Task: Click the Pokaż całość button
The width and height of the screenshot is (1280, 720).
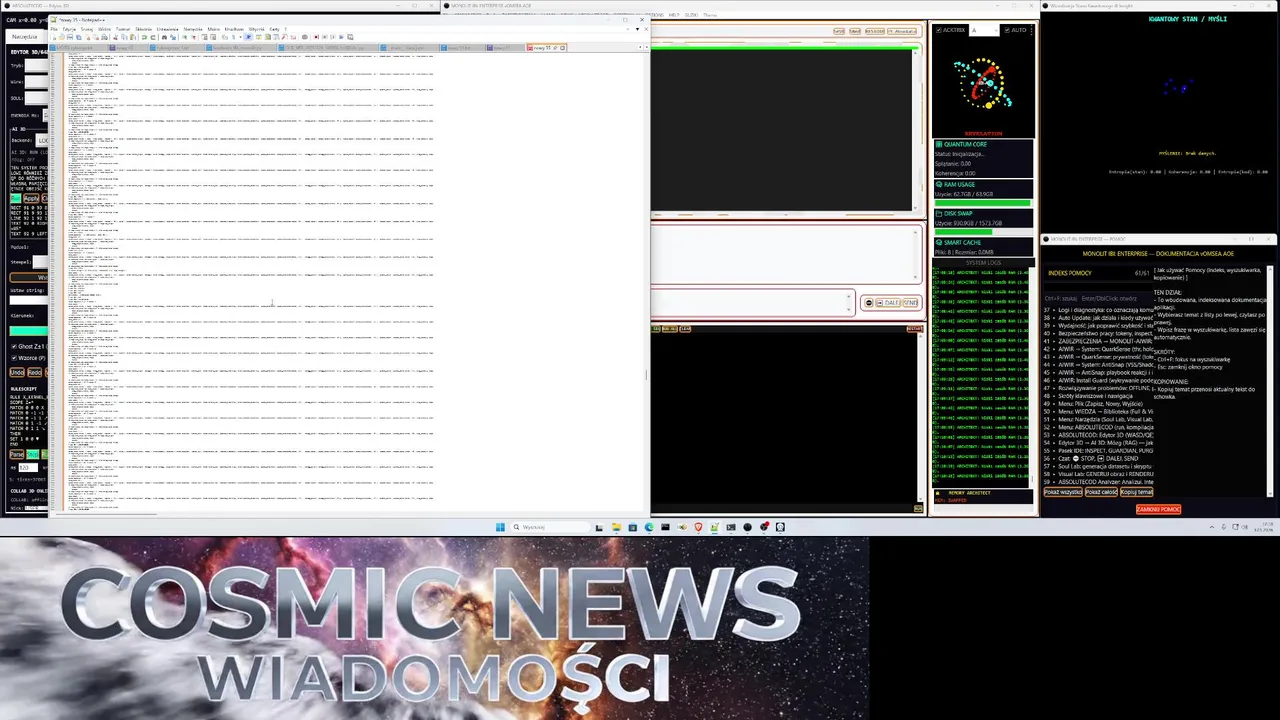Action: [x=1101, y=492]
